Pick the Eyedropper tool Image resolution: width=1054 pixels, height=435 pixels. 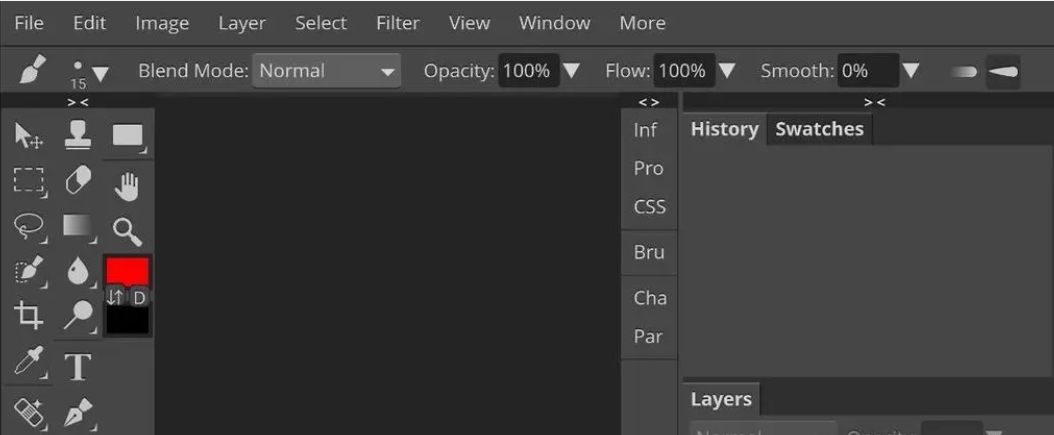pos(29,364)
